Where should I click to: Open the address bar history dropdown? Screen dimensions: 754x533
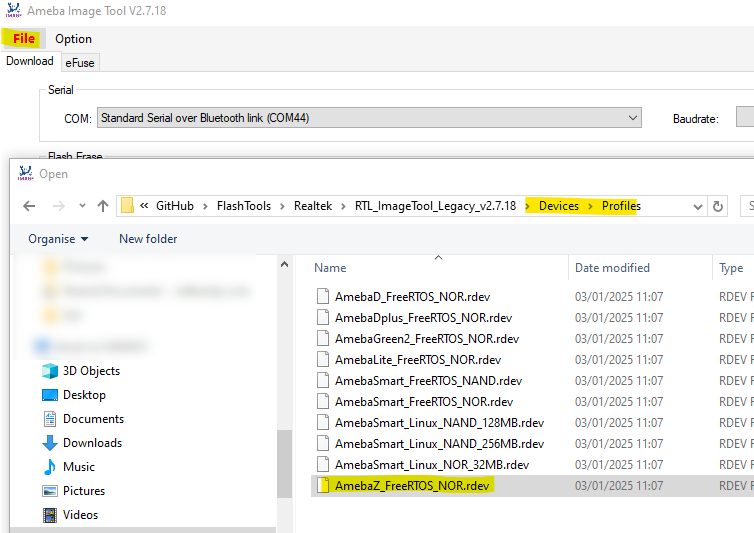(x=697, y=207)
